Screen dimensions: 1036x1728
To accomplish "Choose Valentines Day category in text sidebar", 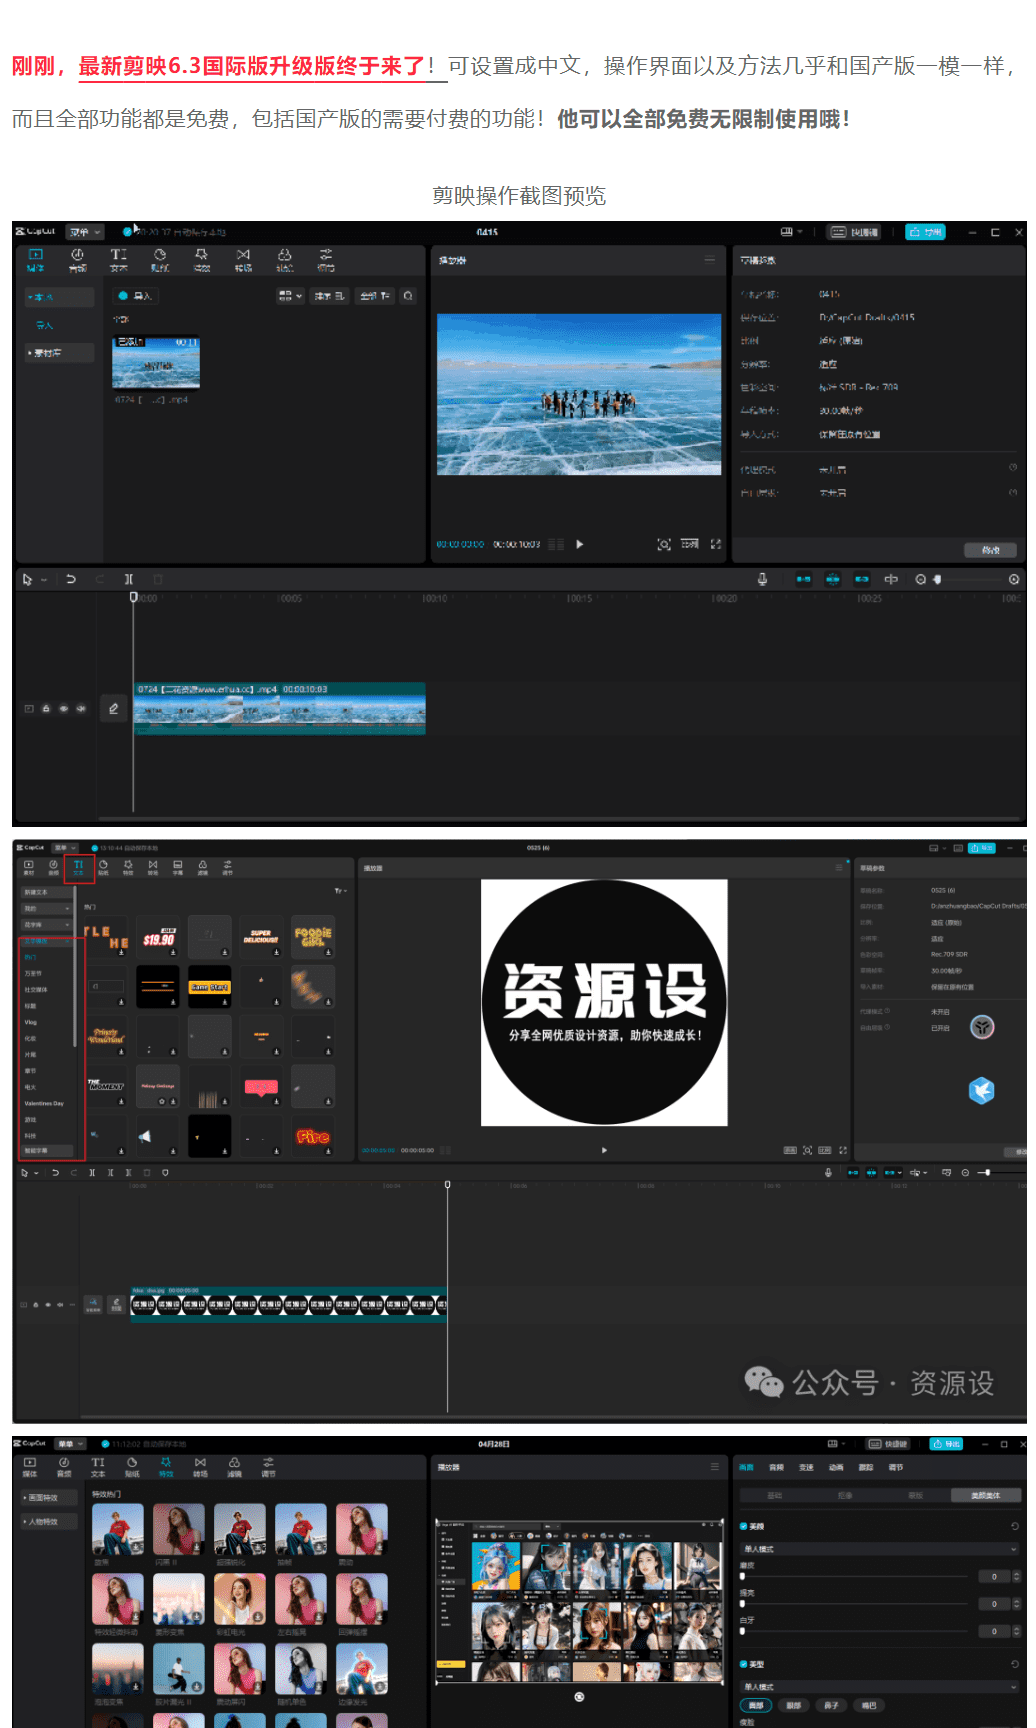I will [44, 1103].
